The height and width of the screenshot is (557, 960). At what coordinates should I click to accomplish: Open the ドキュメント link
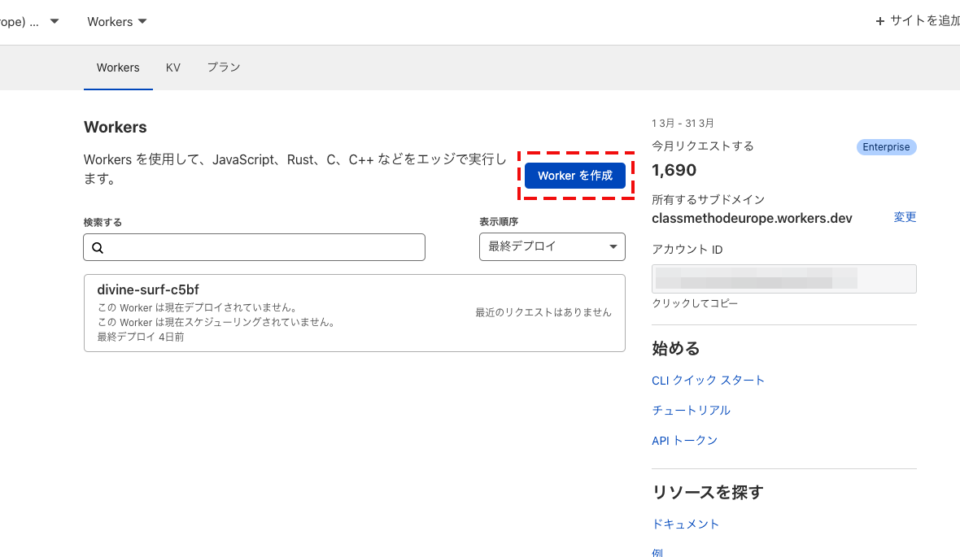pyautogui.click(x=685, y=525)
